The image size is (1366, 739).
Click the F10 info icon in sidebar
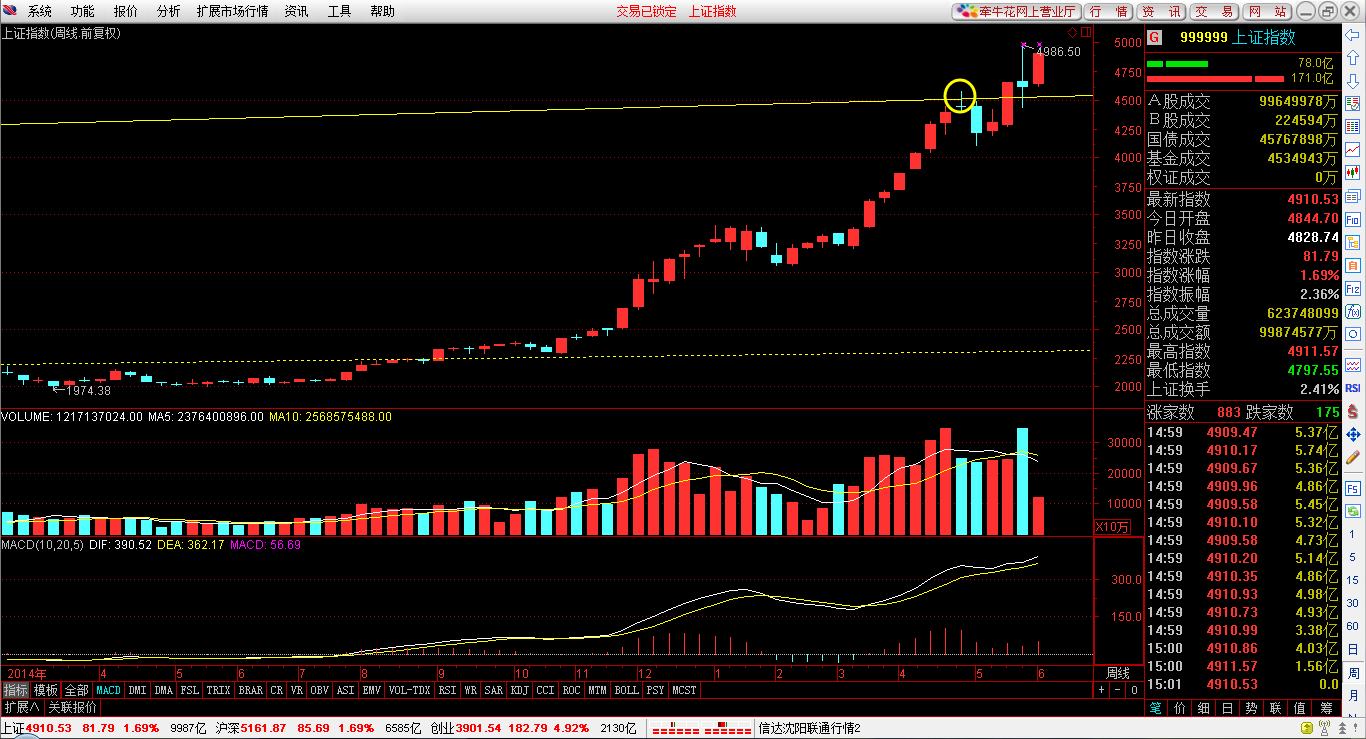click(1353, 219)
